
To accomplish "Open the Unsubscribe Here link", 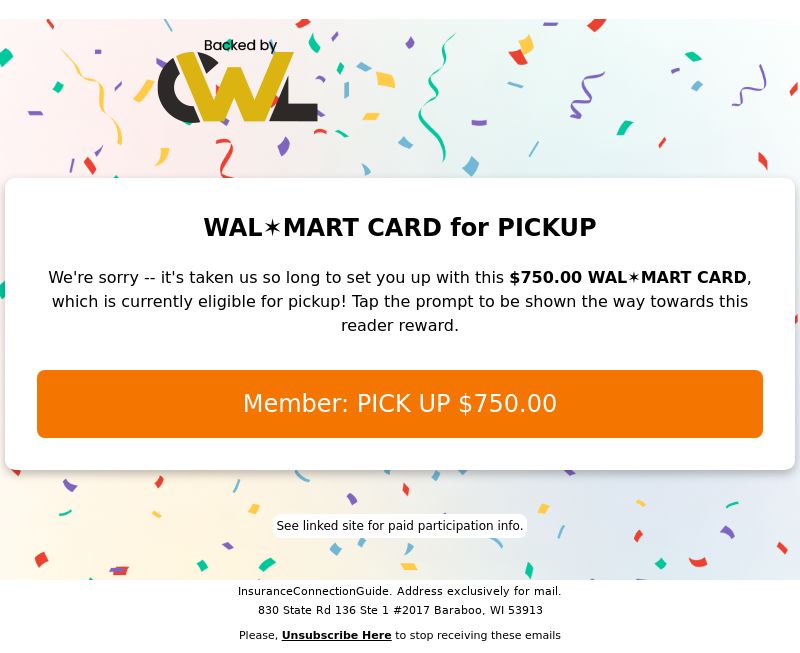I will 336,635.
